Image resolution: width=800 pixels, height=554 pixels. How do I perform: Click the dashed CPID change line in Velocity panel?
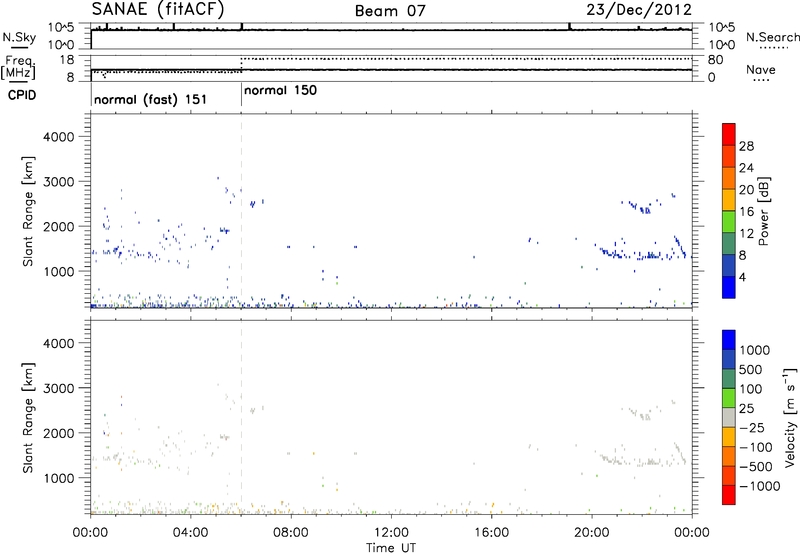(x=241, y=417)
